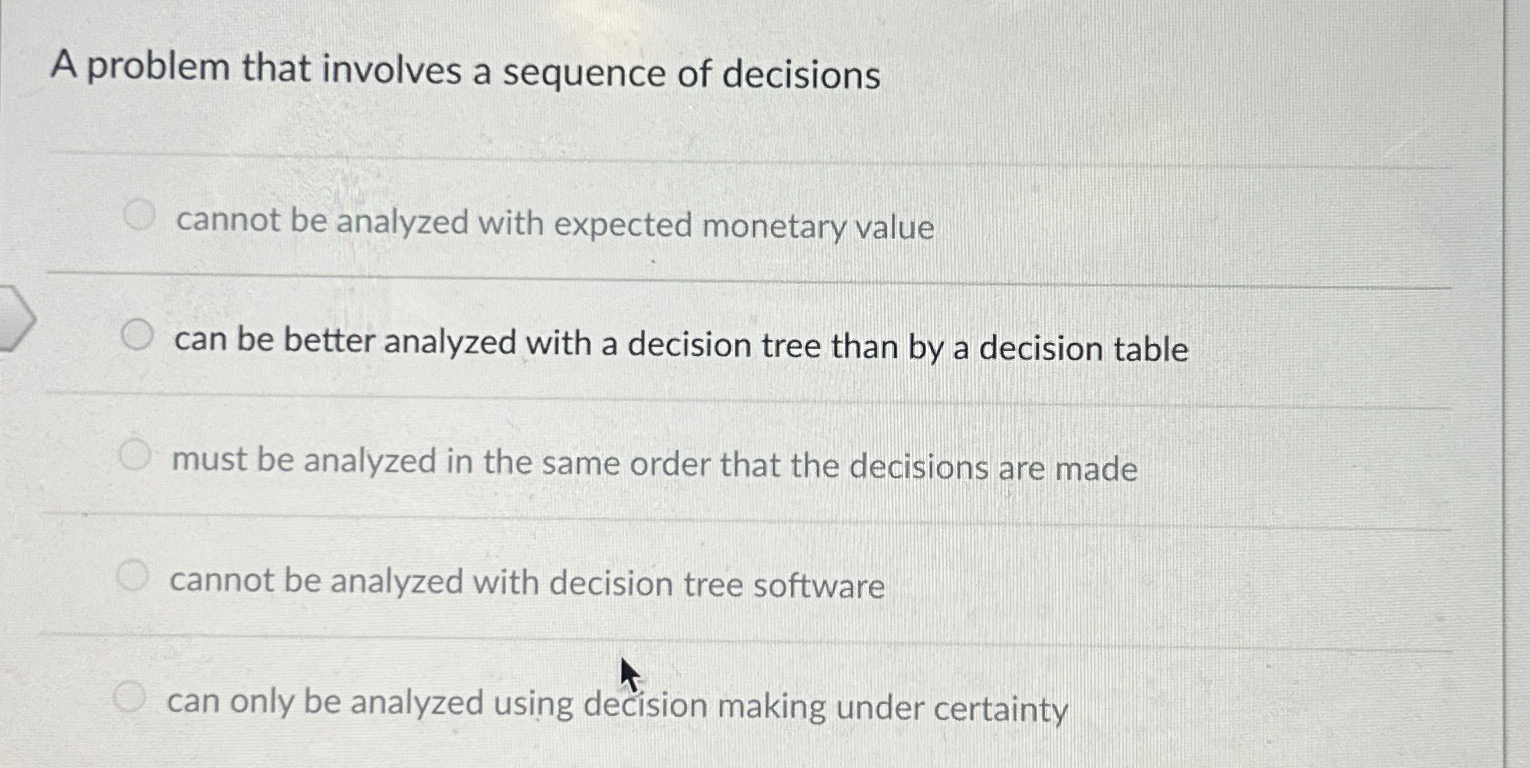1530x768 pixels.
Task: Click answer 'must be analyzed in the same order'
Action: click(x=655, y=465)
